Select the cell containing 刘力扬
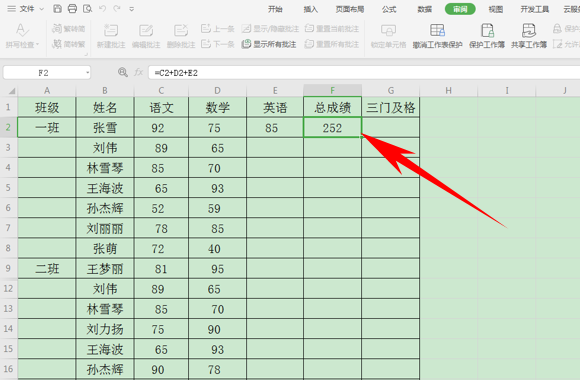 pyautogui.click(x=105, y=329)
